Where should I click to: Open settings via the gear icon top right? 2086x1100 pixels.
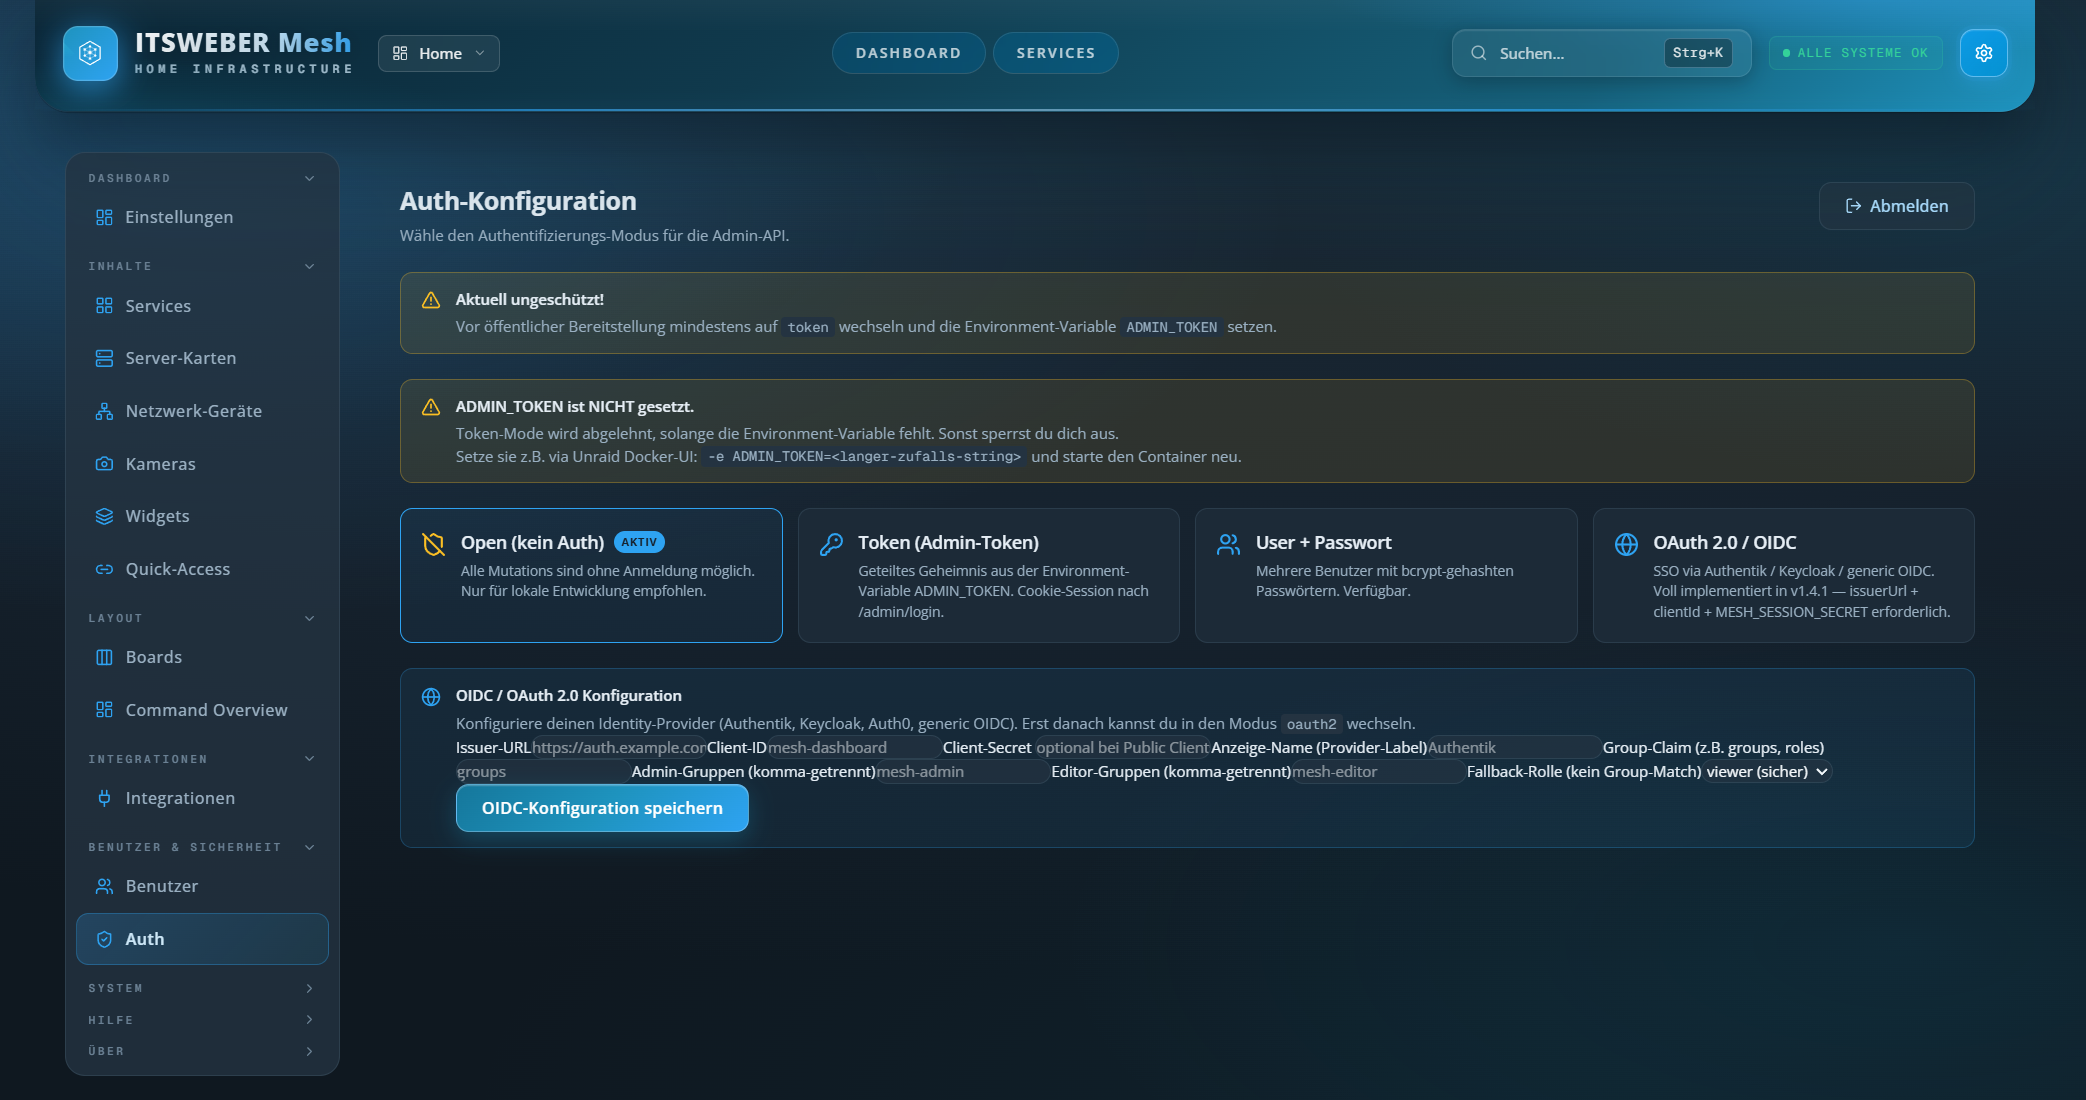1984,53
